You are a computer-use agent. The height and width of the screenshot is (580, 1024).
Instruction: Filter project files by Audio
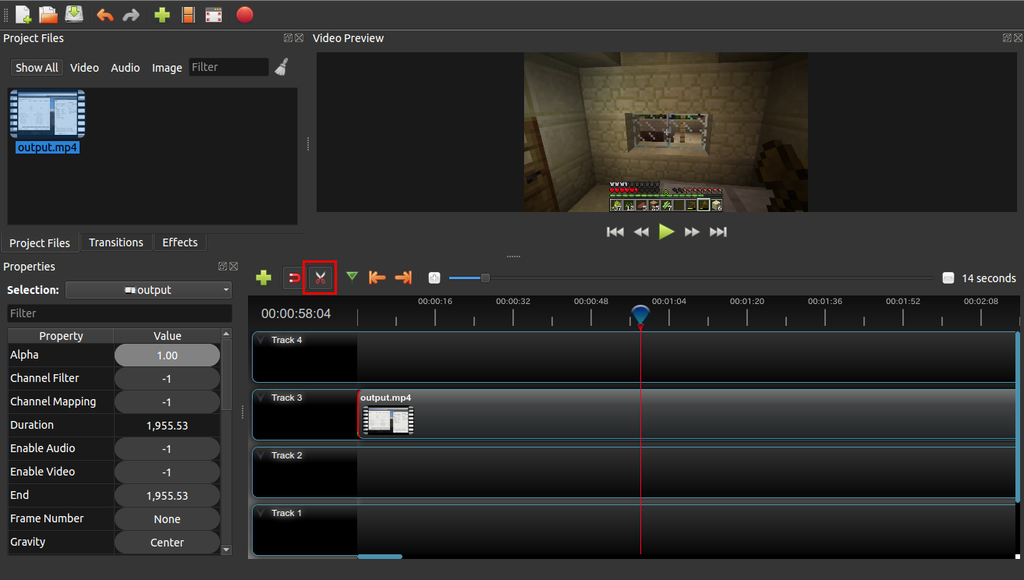click(125, 67)
